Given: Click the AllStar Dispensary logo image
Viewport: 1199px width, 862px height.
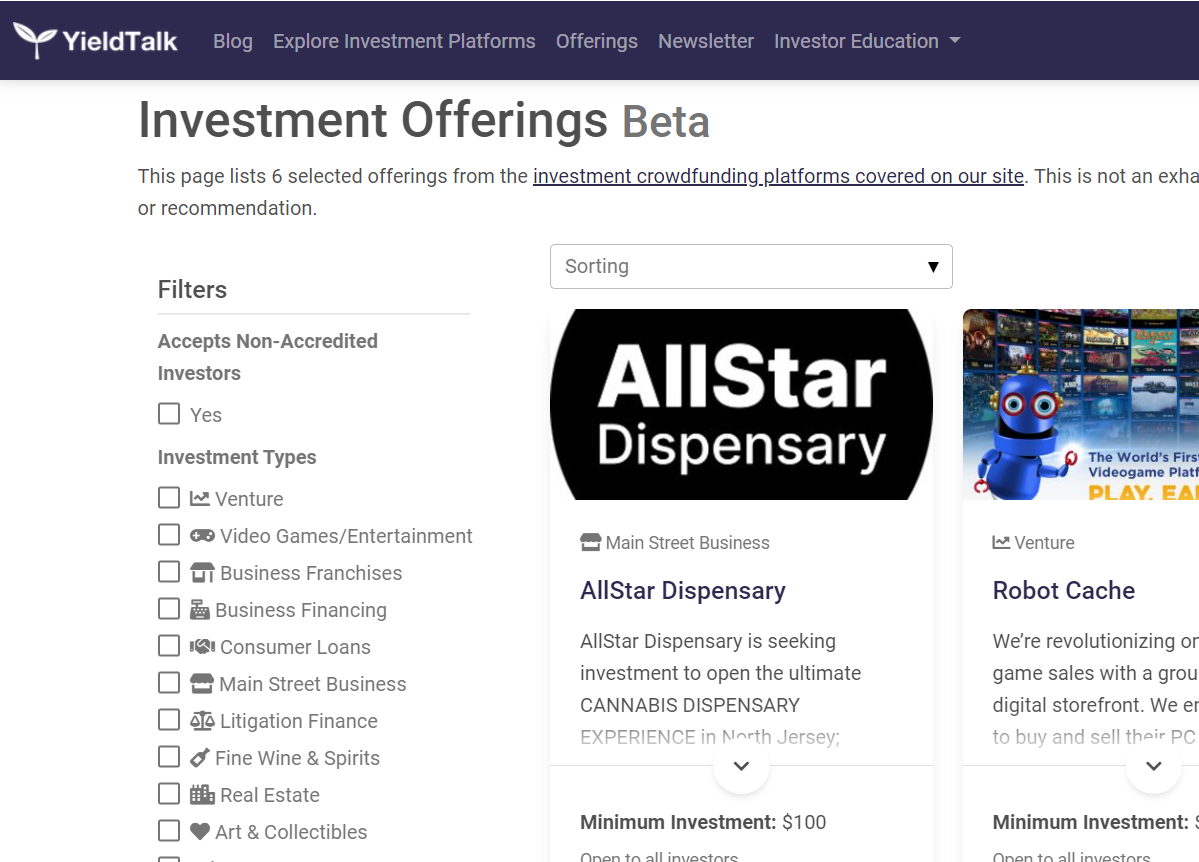Looking at the screenshot, I should 741,405.
